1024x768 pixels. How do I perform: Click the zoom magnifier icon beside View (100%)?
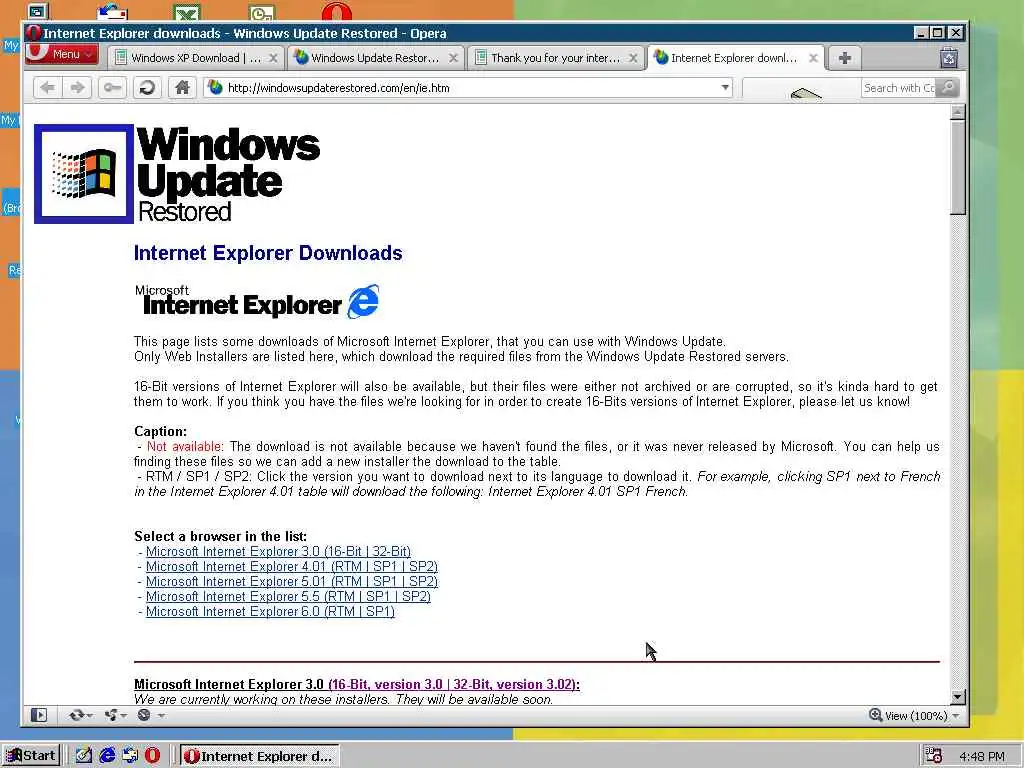tap(876, 715)
